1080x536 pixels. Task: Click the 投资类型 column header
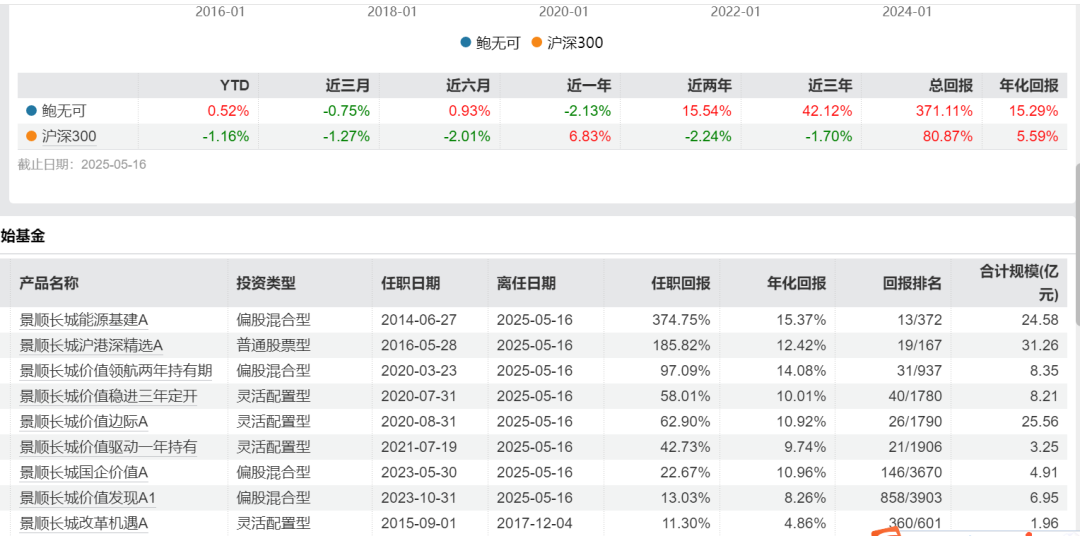click(x=266, y=283)
